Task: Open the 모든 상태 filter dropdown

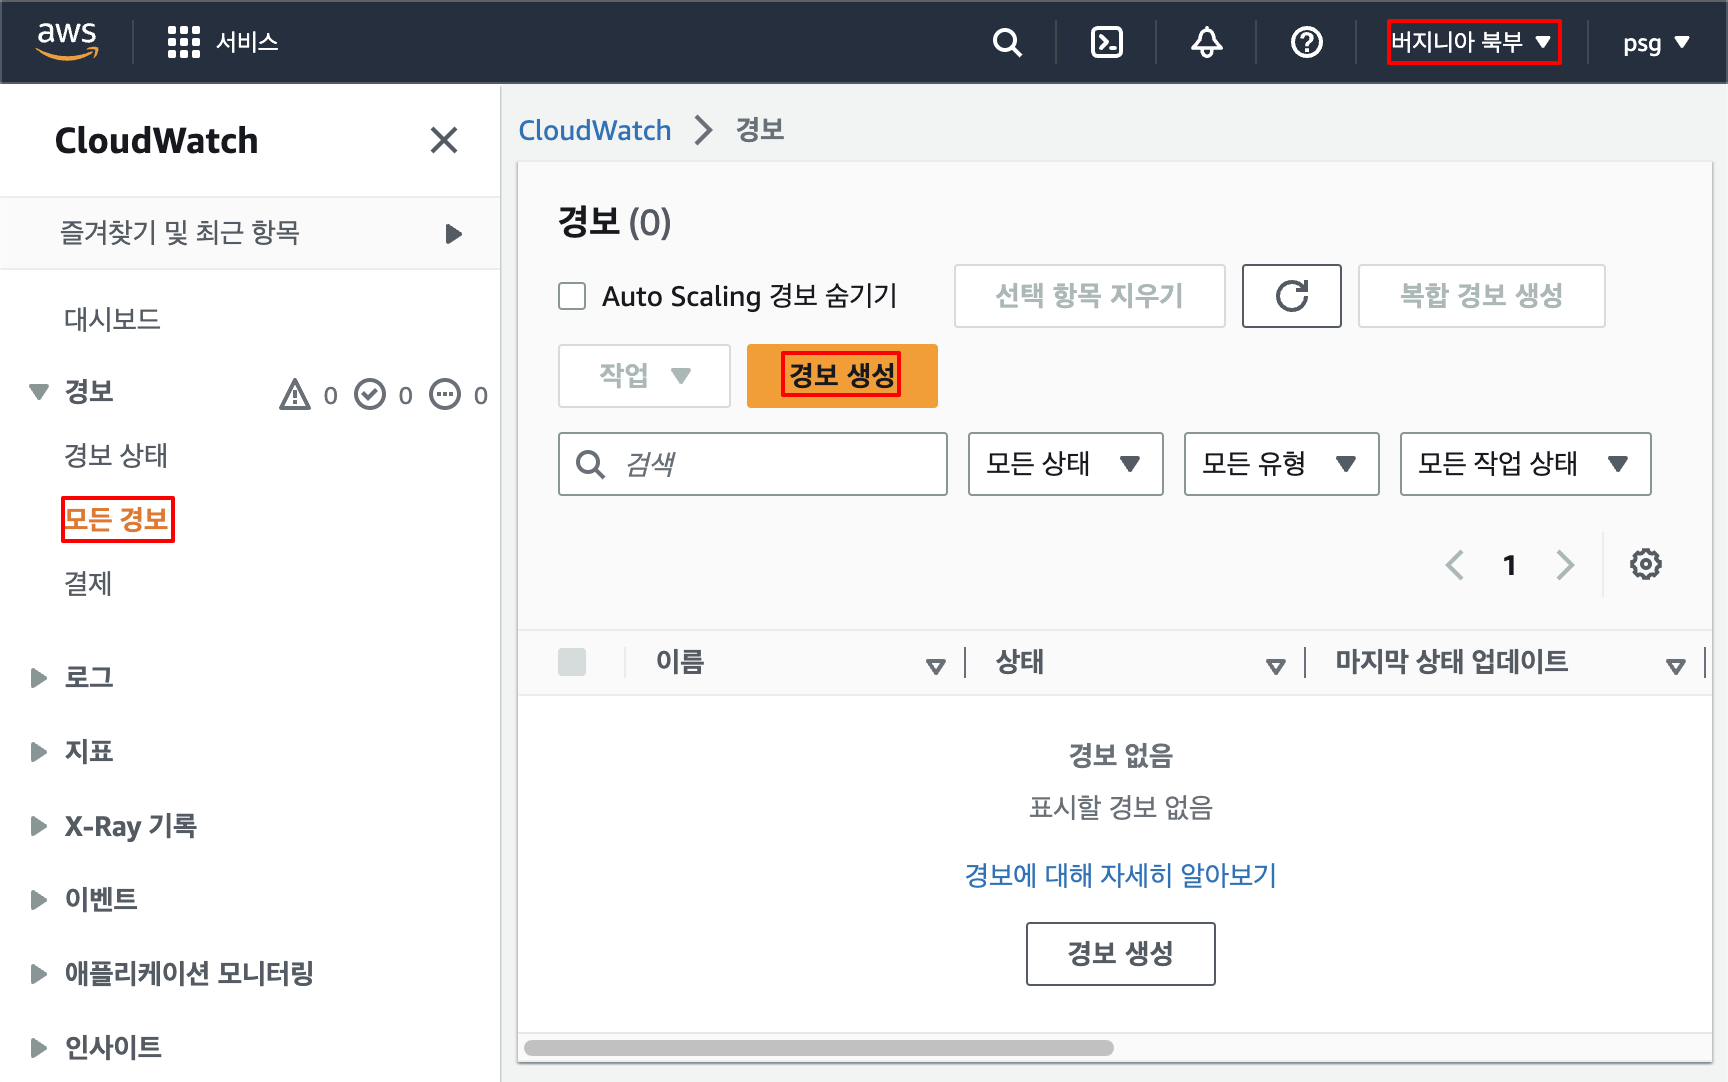Action: [1066, 464]
